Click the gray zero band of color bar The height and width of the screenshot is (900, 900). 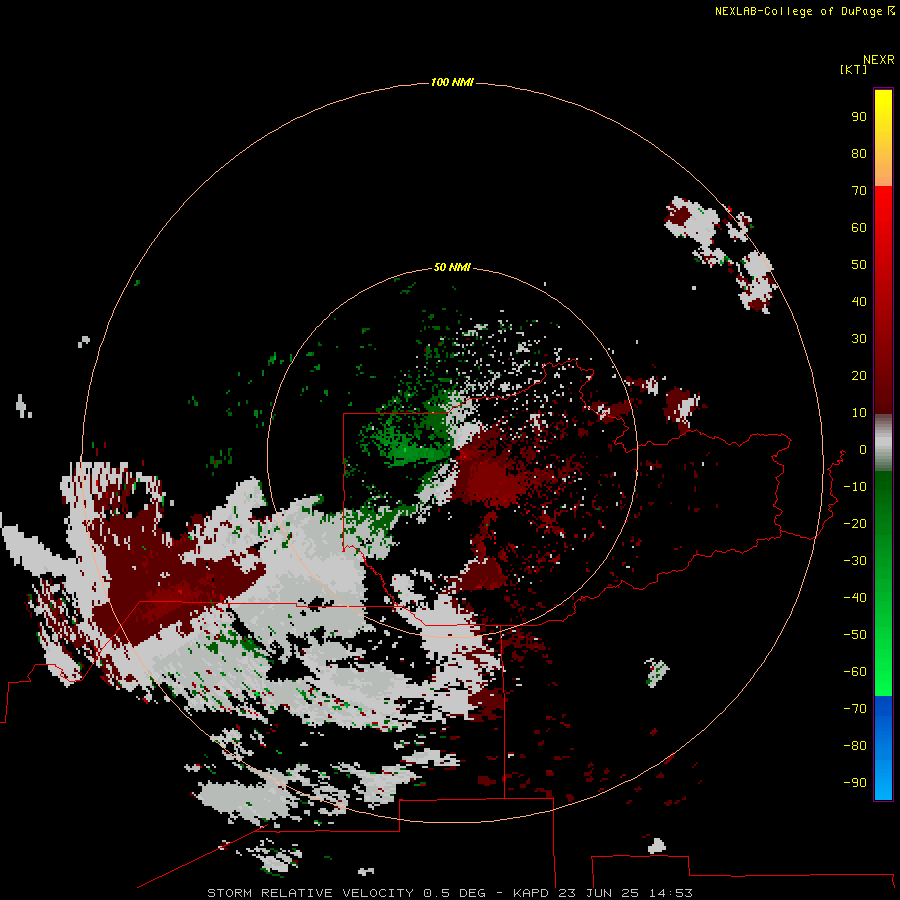883,443
